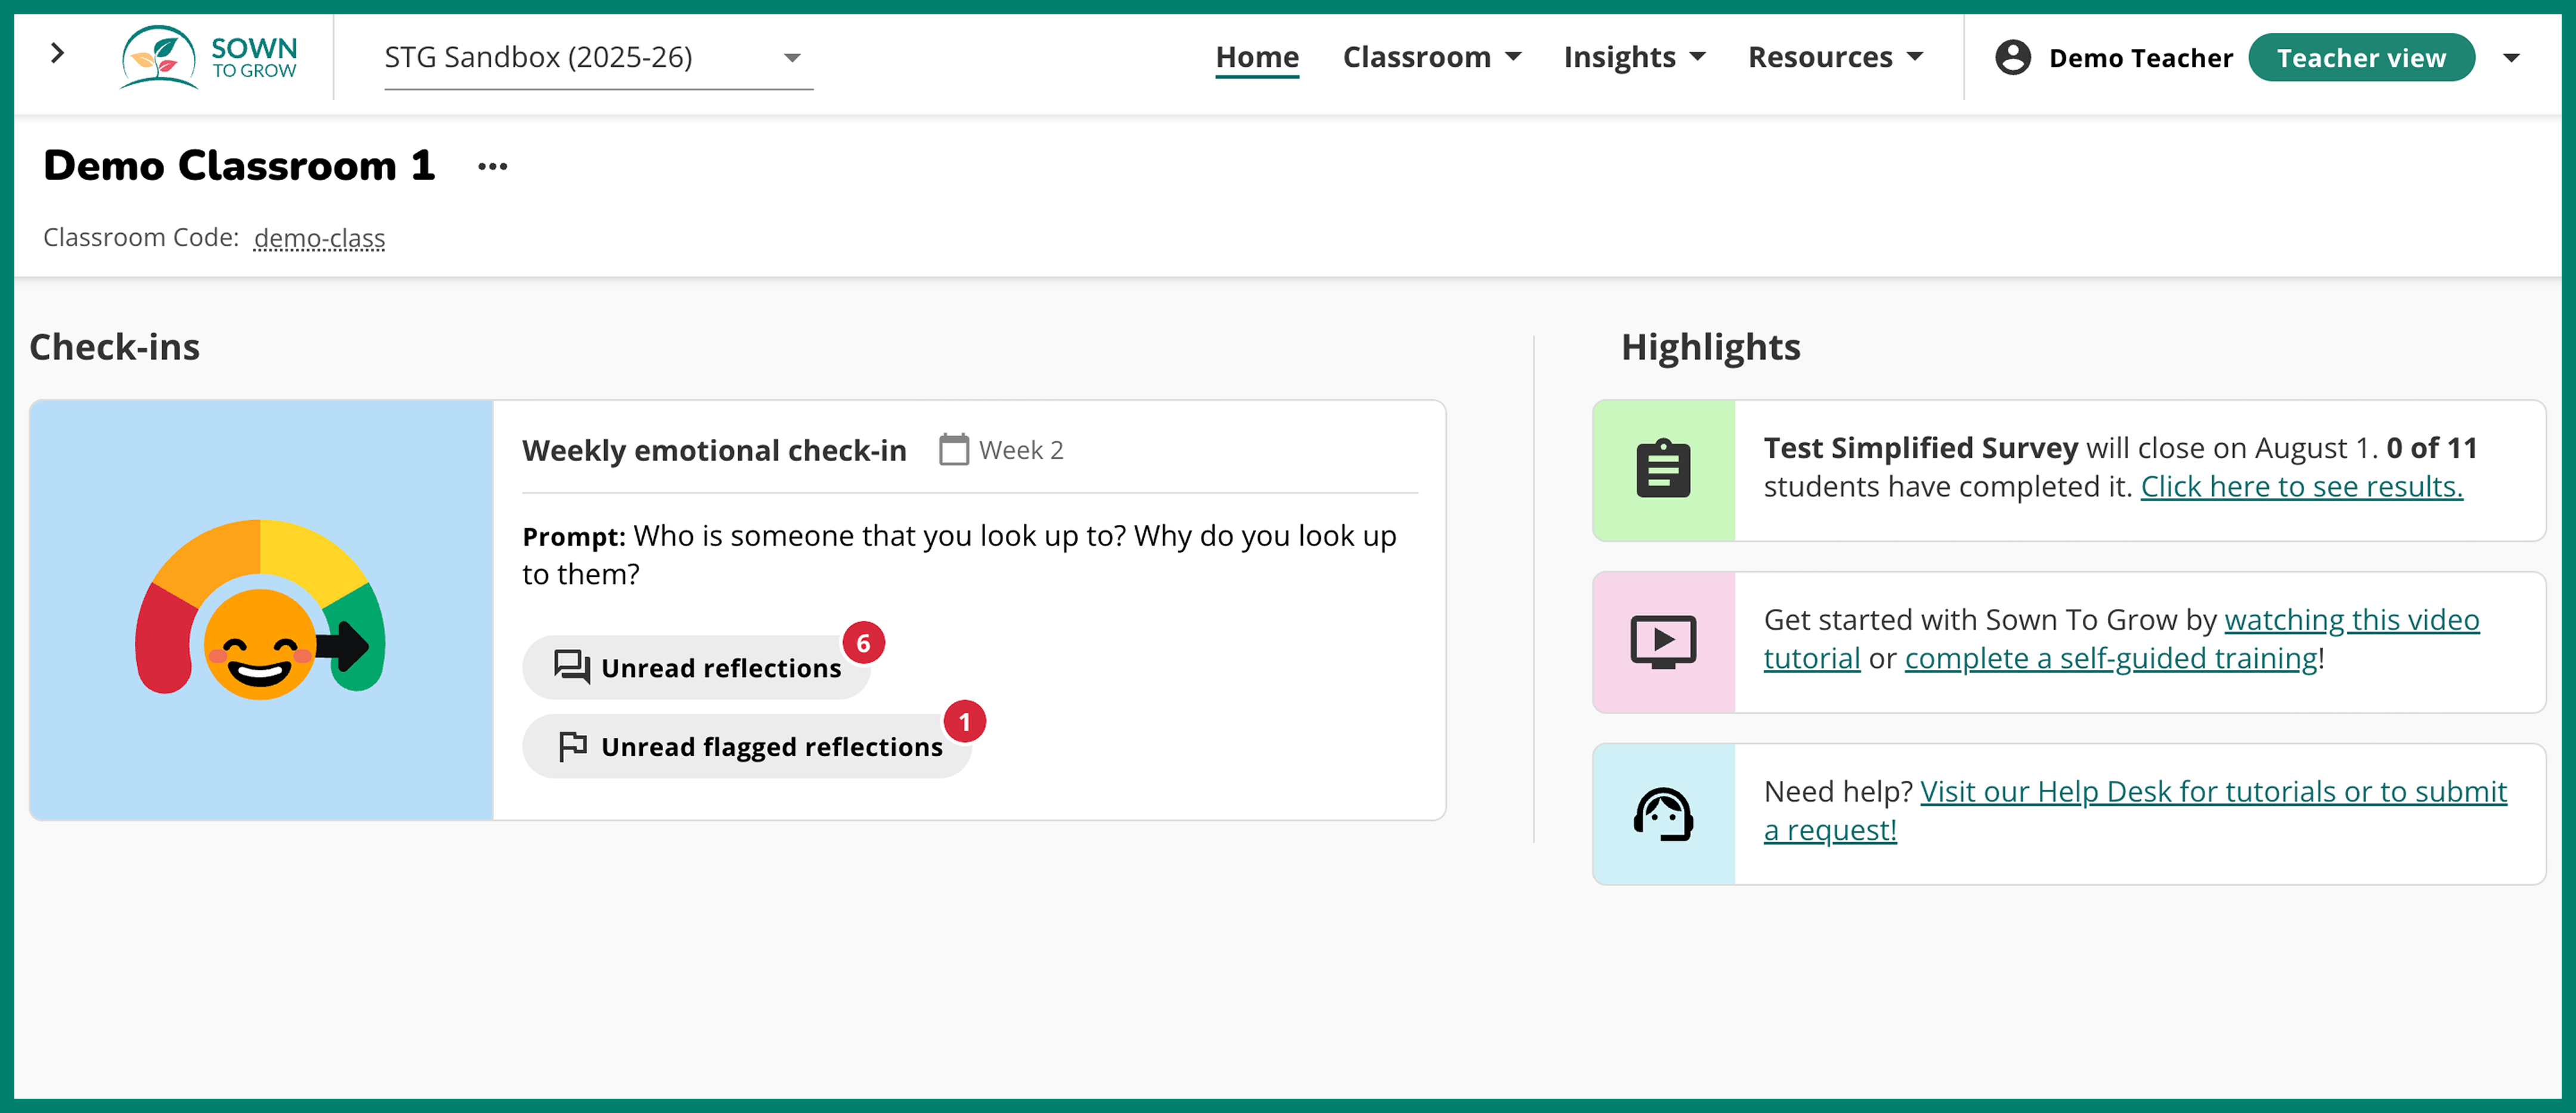Open the complete a self-guided training link
The image size is (2576, 1113).
[x=2110, y=658]
